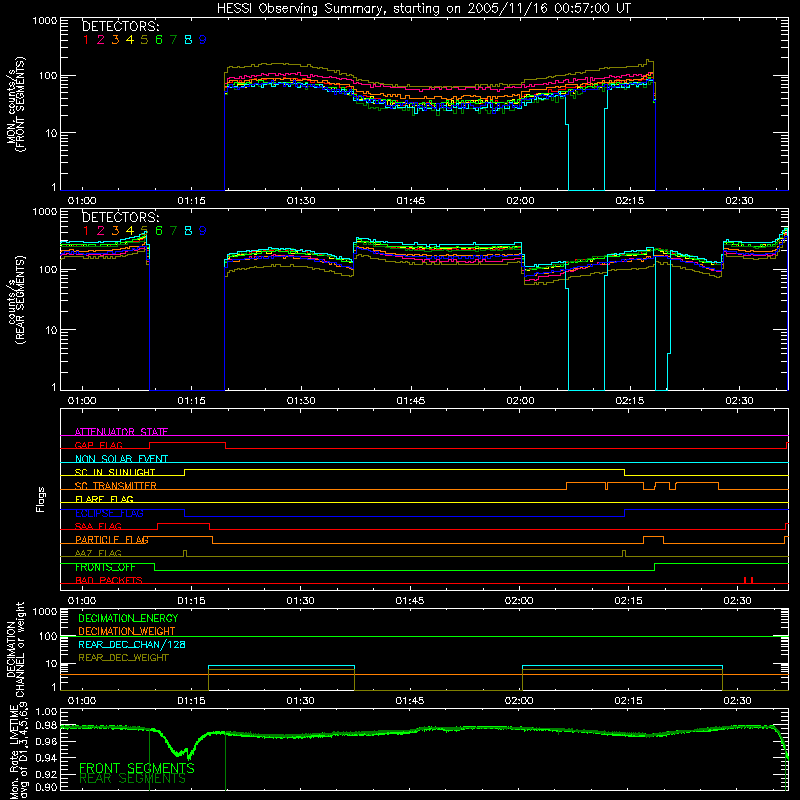Click the SC_TRANSMITTER flag label

click(x=116, y=486)
